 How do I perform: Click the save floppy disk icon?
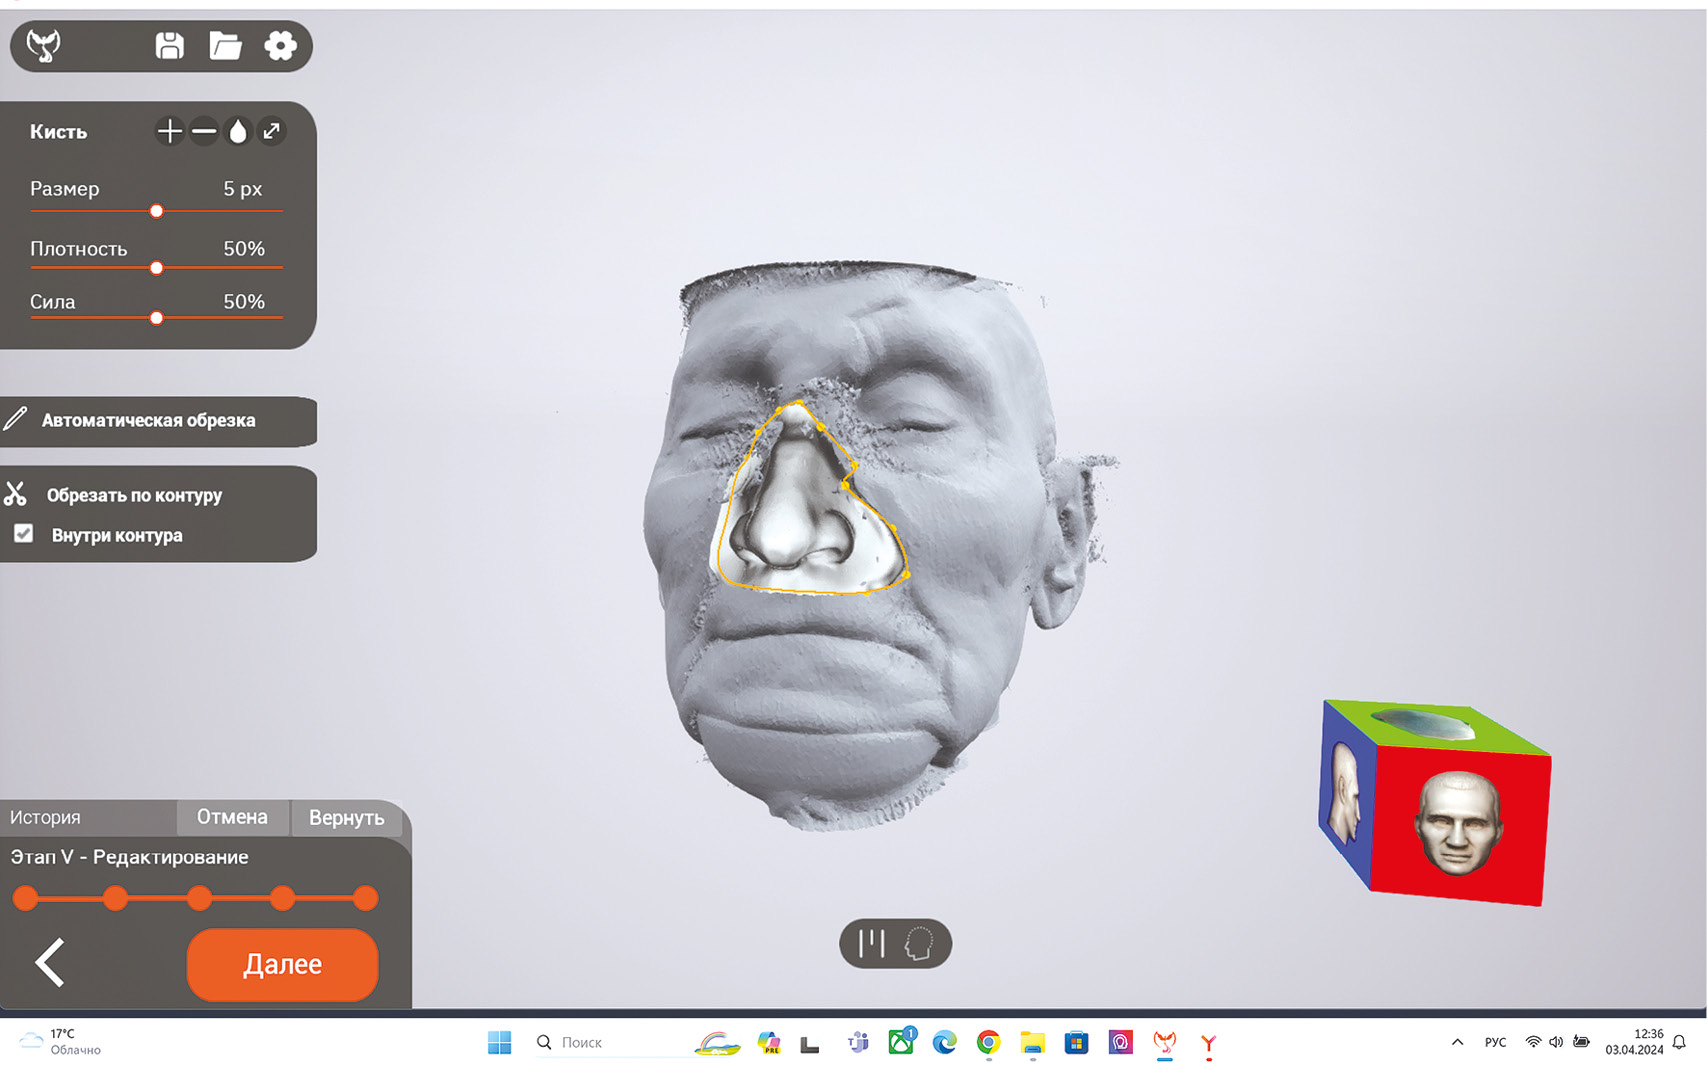point(170,46)
